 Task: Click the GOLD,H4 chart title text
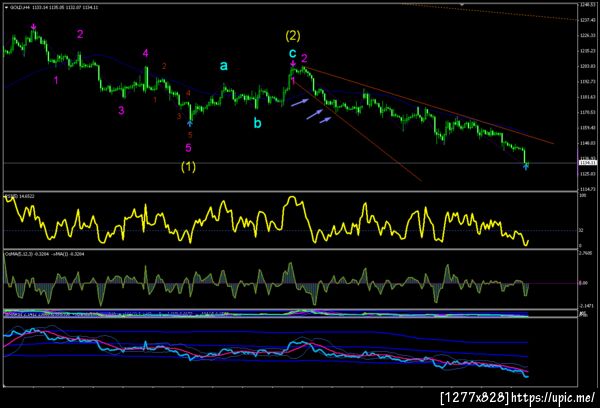click(18, 8)
